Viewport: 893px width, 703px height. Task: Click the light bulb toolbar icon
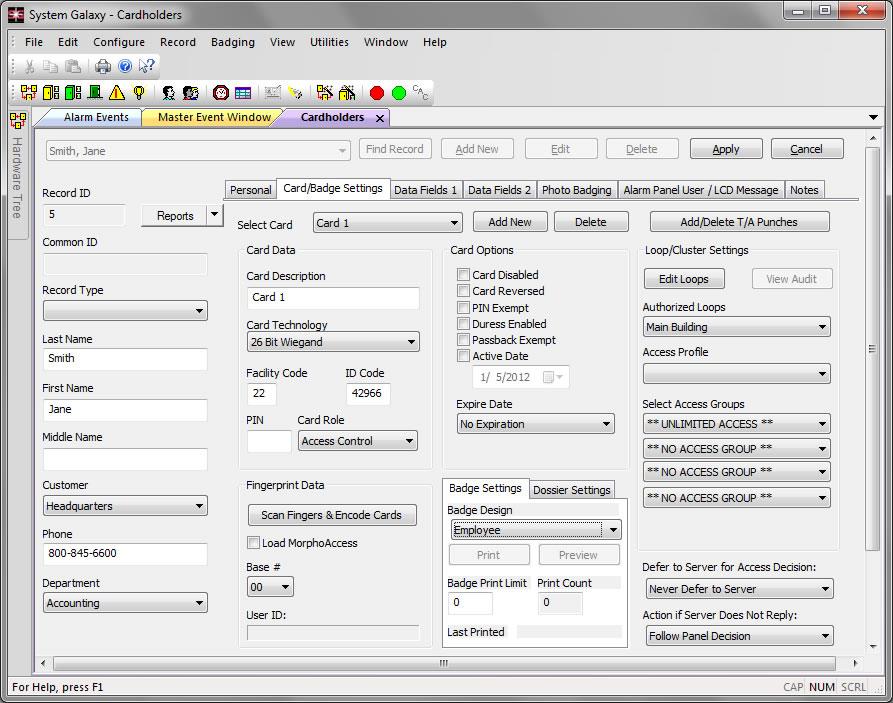(139, 93)
